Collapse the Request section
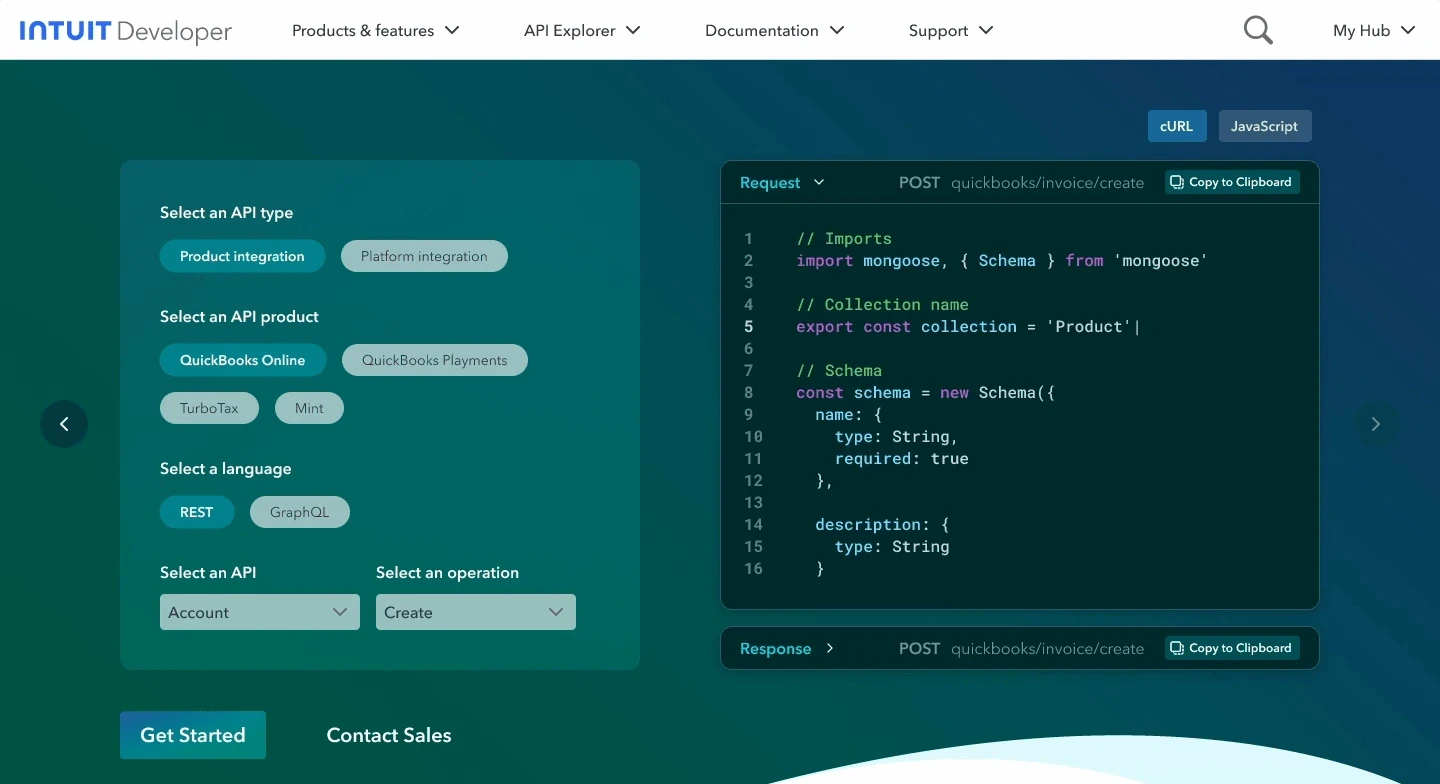 [x=782, y=182]
